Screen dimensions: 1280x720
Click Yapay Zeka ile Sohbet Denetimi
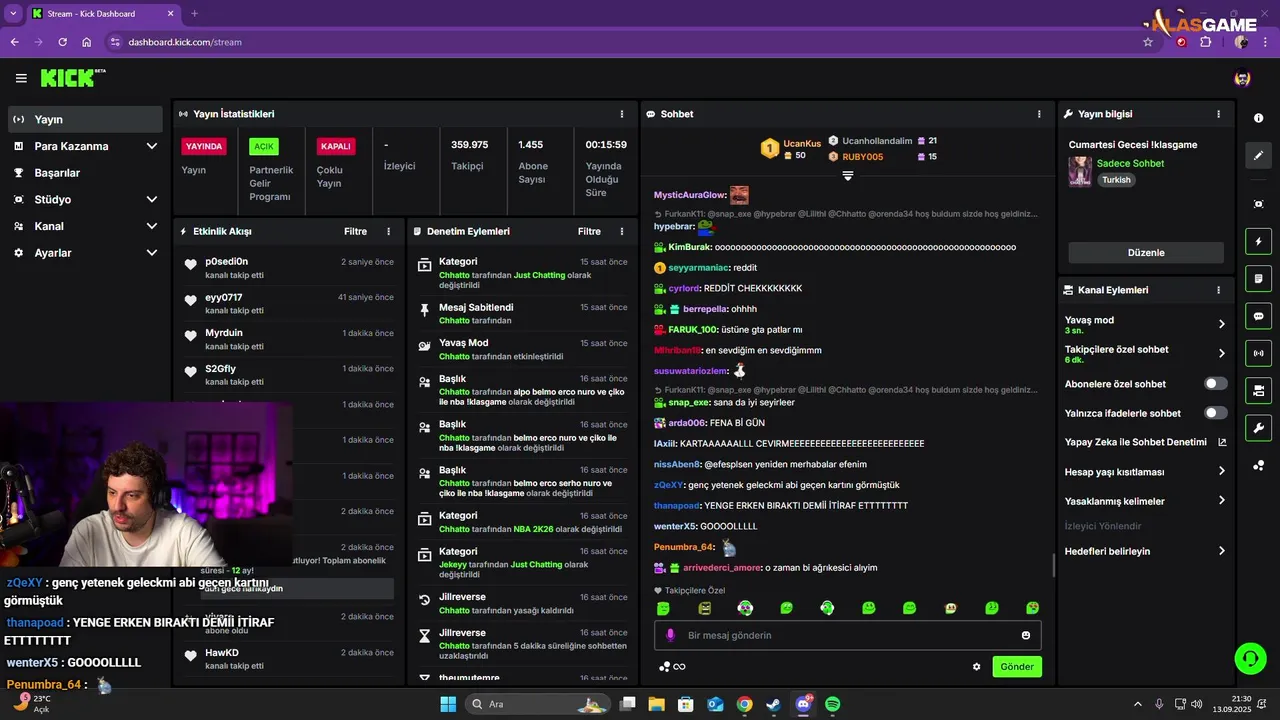pos(1136,442)
